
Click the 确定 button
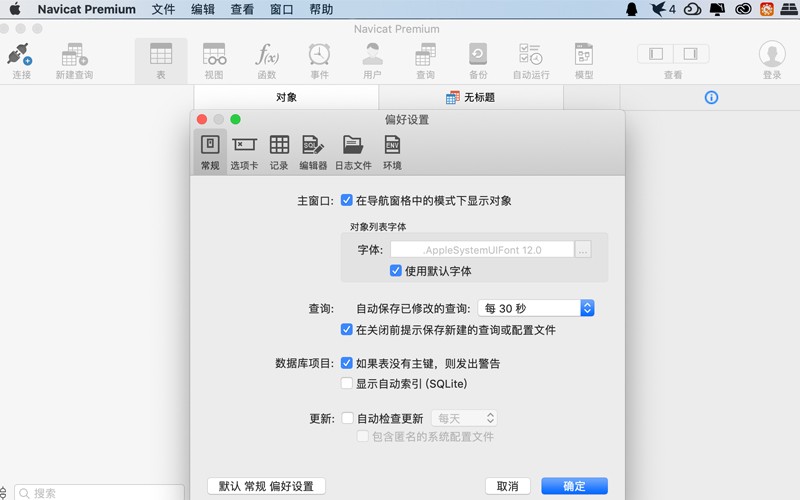[574, 486]
